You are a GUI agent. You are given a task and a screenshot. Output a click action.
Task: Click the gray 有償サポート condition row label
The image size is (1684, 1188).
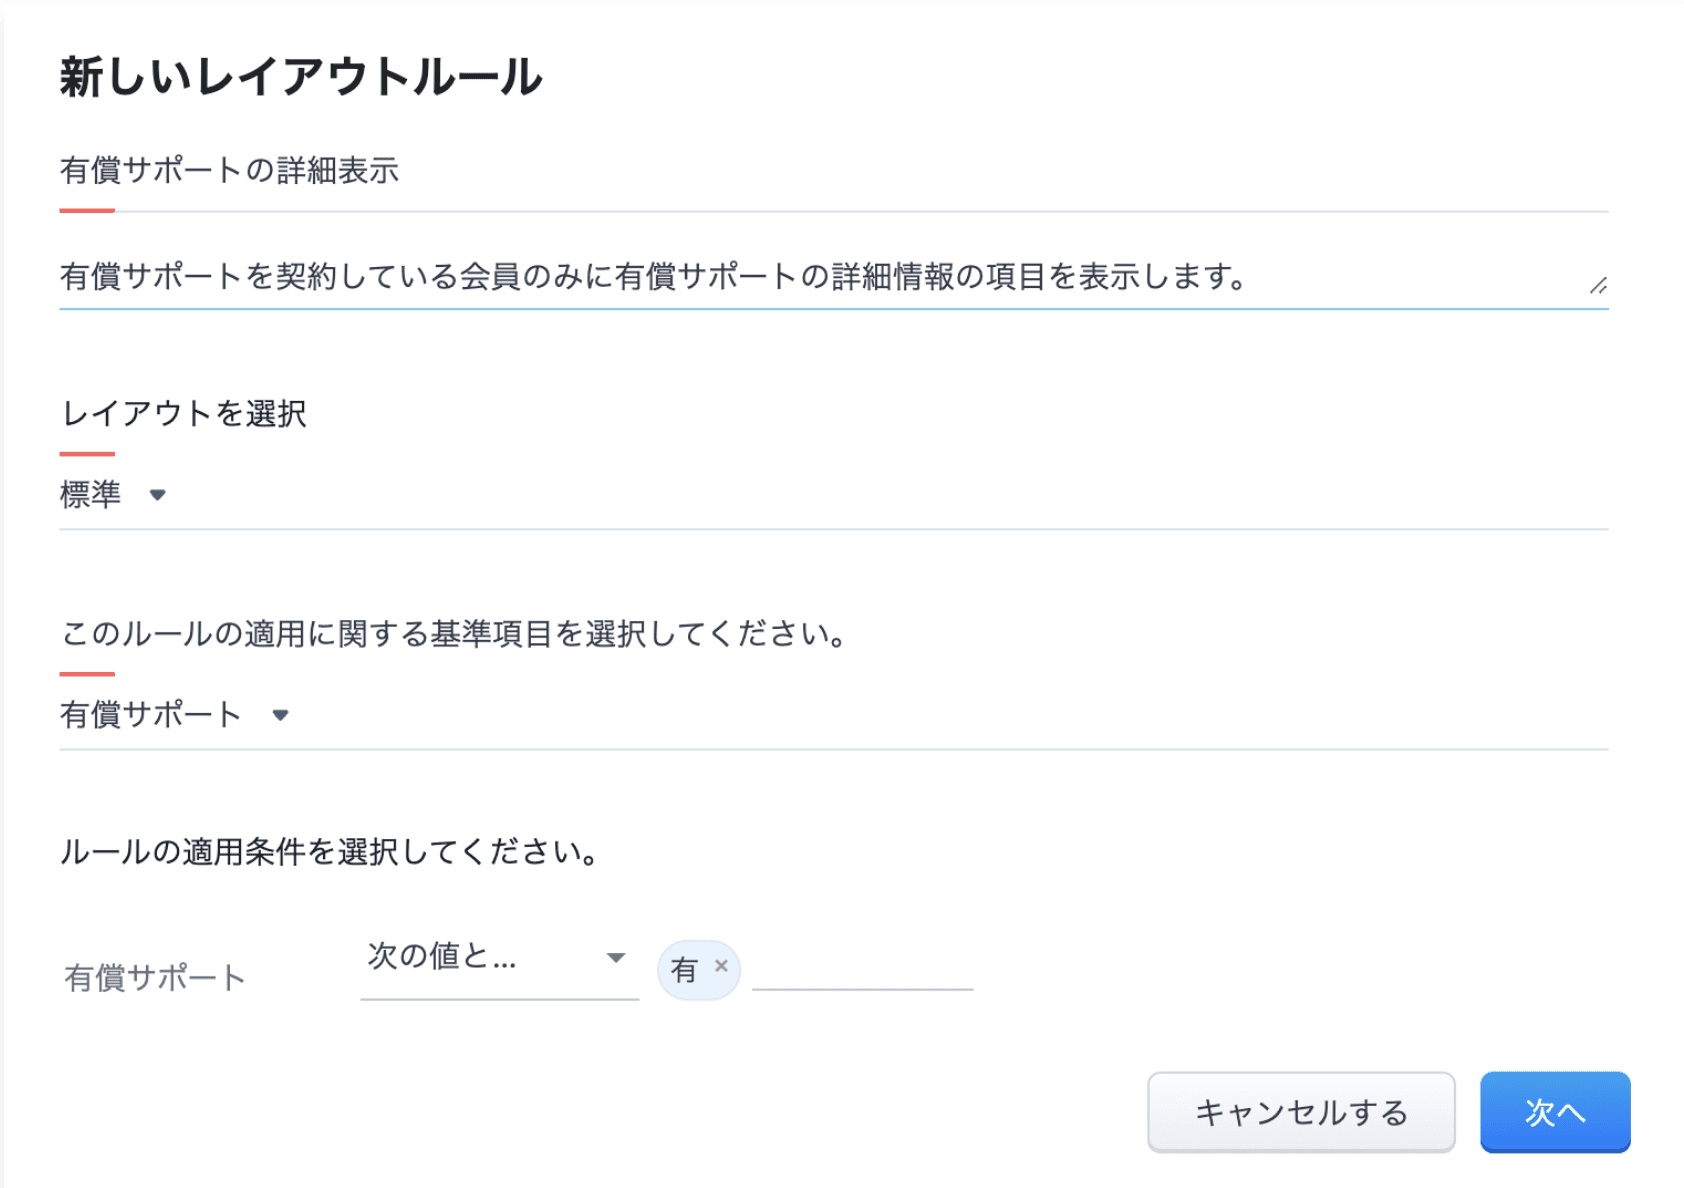click(x=155, y=978)
